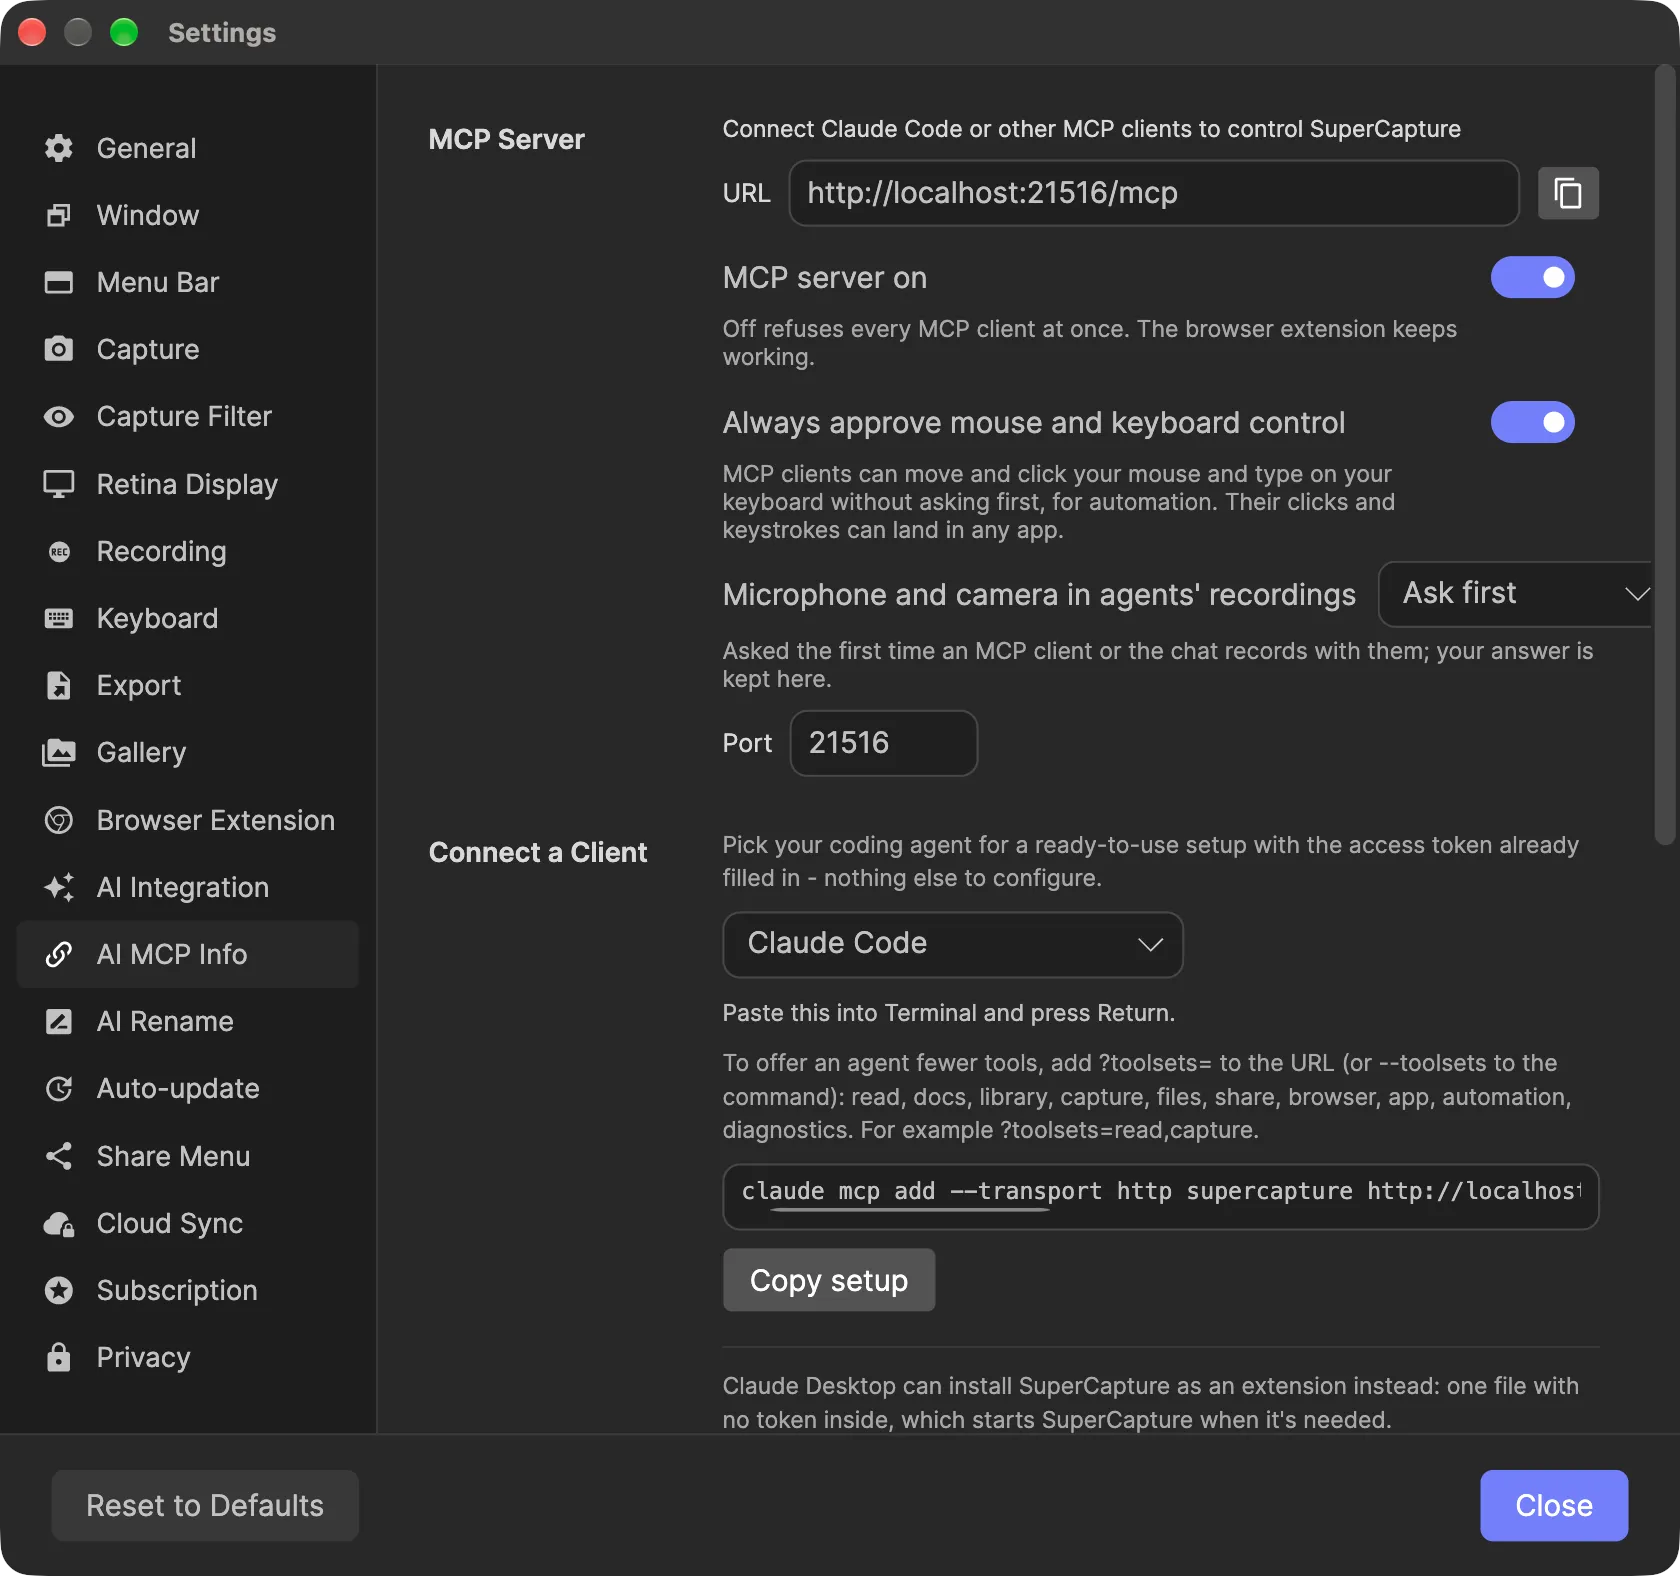
Task: Click the Capture Filter eye icon
Action: pos(59,416)
